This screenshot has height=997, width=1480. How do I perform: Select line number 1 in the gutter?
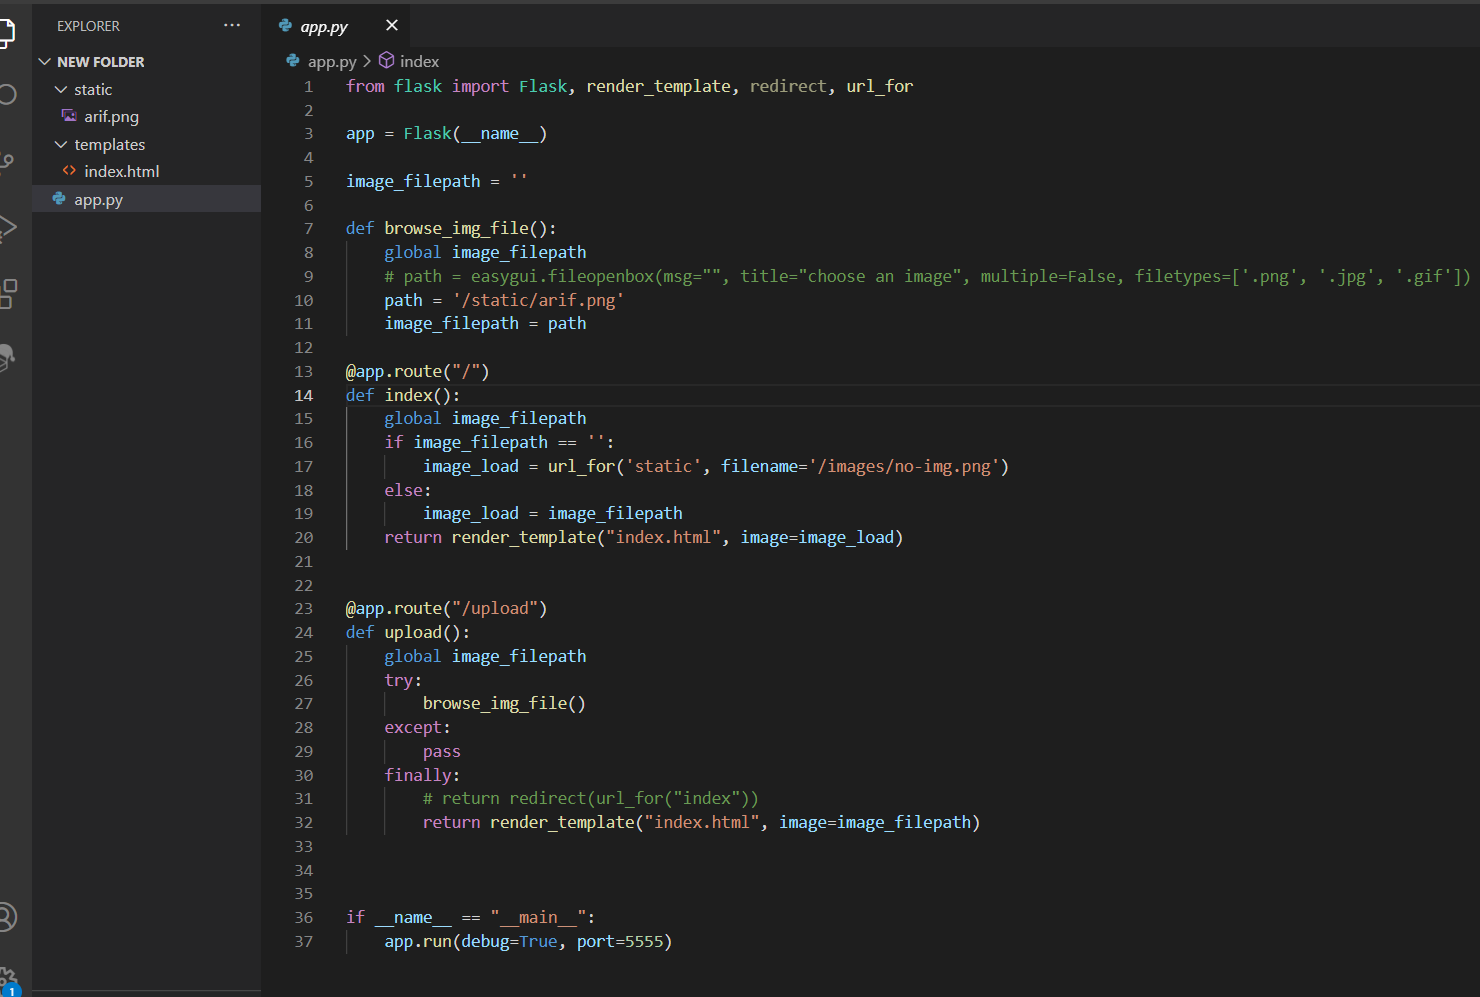(309, 87)
